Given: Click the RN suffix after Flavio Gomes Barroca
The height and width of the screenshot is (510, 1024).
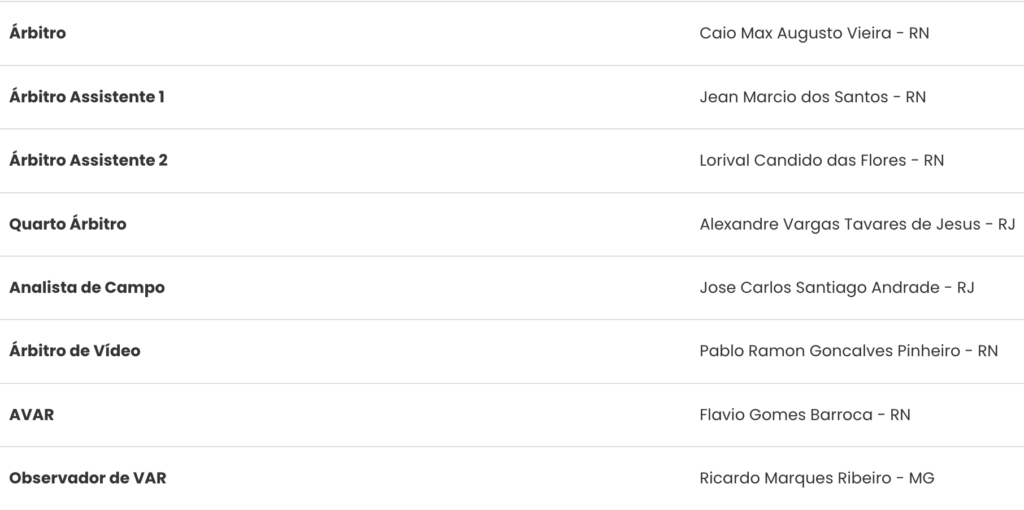Looking at the screenshot, I should click(900, 415).
